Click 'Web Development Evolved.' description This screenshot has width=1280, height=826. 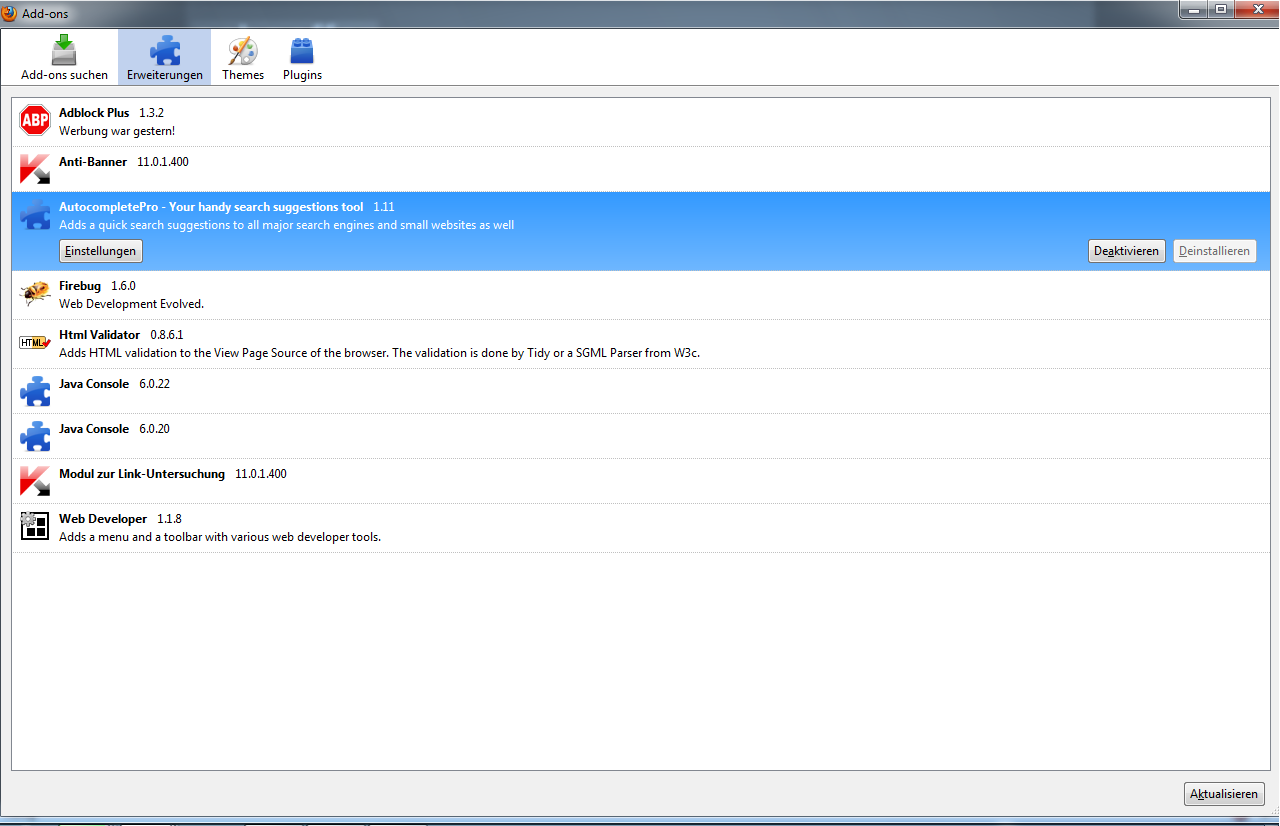point(131,304)
